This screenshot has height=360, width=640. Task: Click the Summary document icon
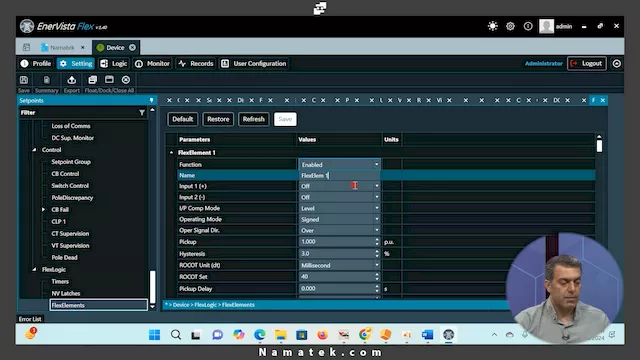(x=47, y=80)
